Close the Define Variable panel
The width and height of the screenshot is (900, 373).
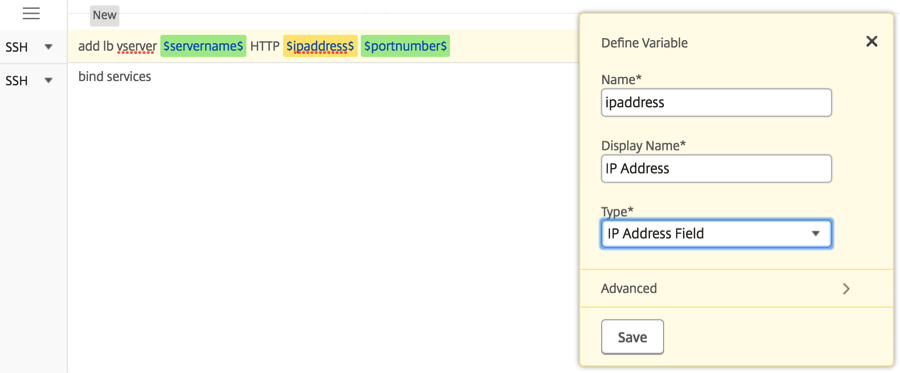tap(871, 41)
